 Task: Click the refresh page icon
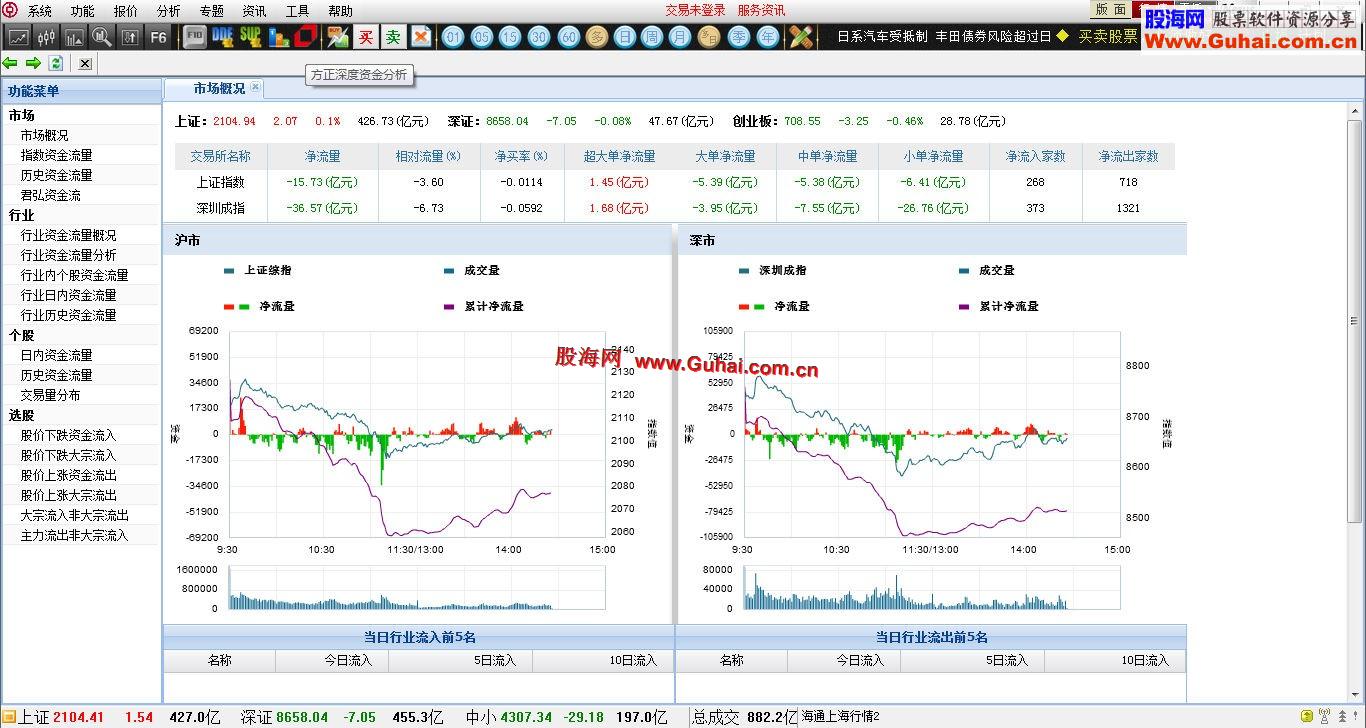point(56,63)
